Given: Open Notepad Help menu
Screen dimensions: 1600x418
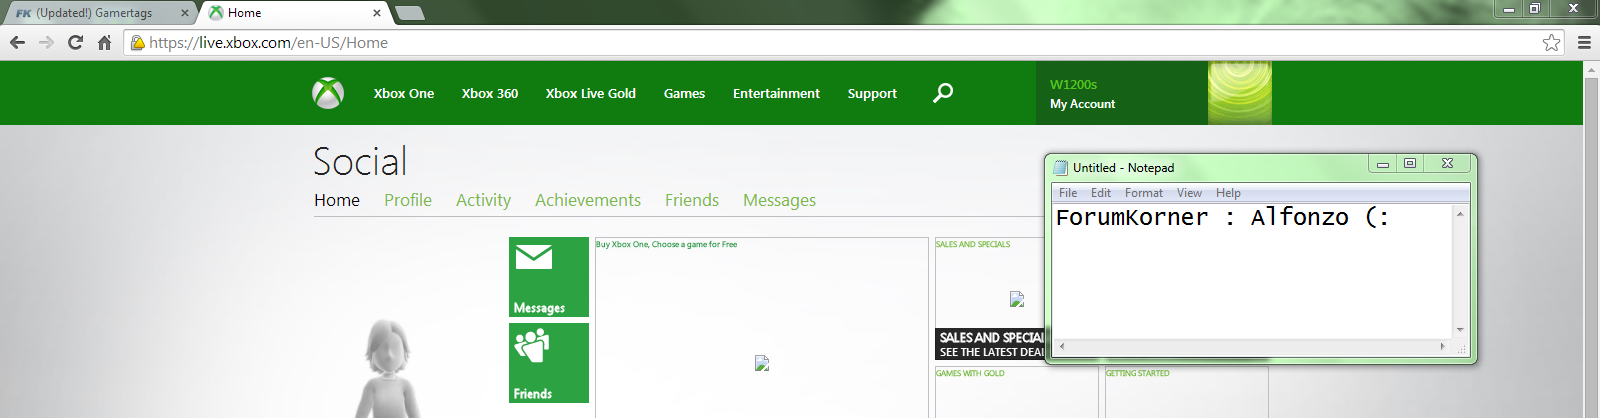Looking at the screenshot, I should tap(1228, 193).
